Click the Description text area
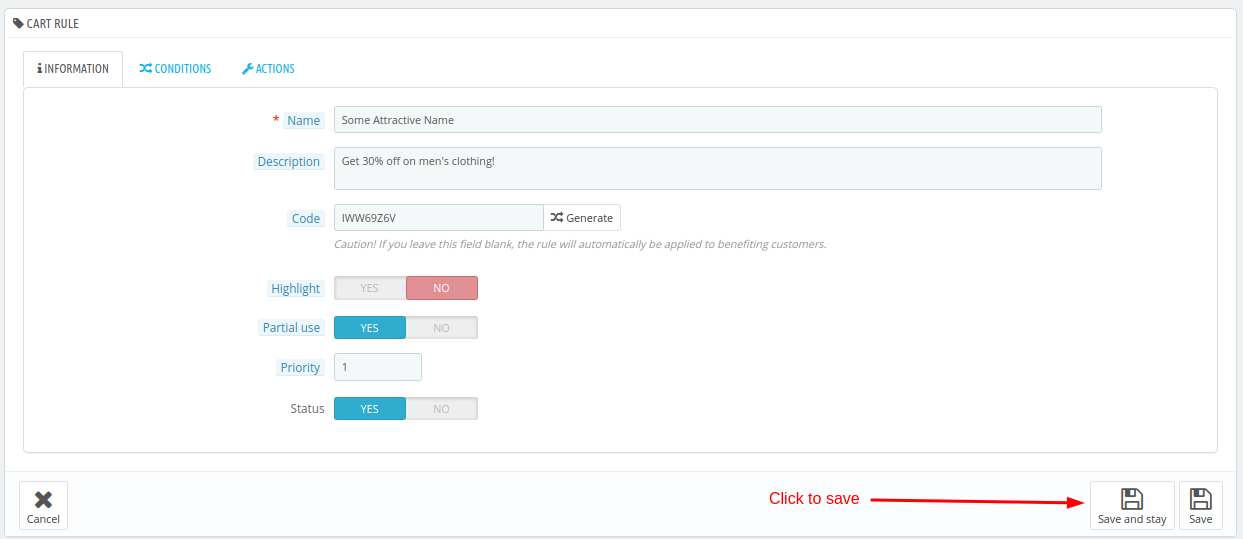The height and width of the screenshot is (539, 1243). point(717,168)
